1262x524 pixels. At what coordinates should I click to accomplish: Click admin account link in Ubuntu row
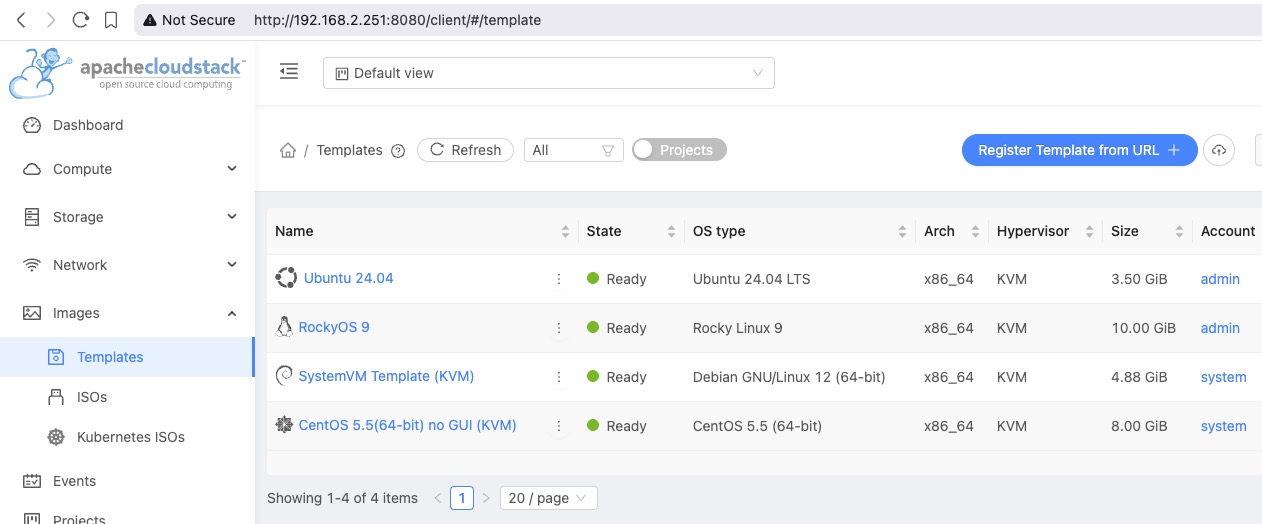1220,279
